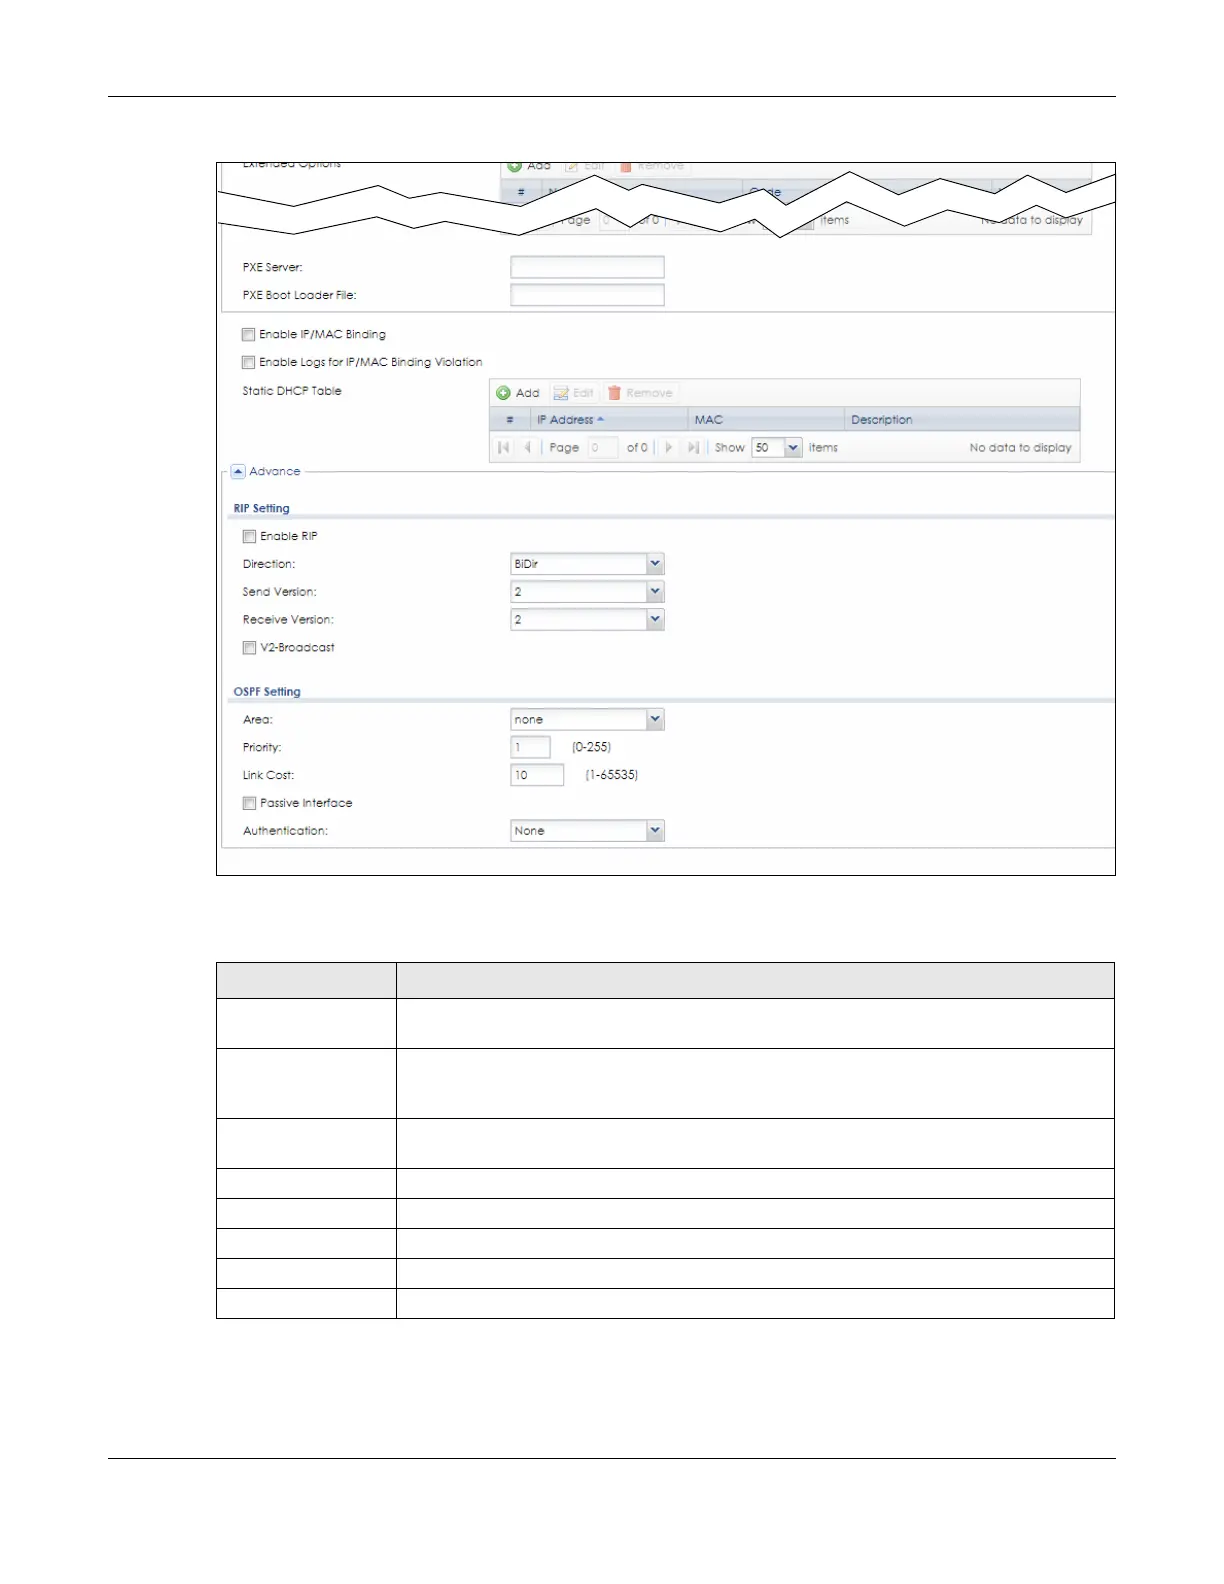Click the PXE Server input field
The width and height of the screenshot is (1224, 1584).
587,267
